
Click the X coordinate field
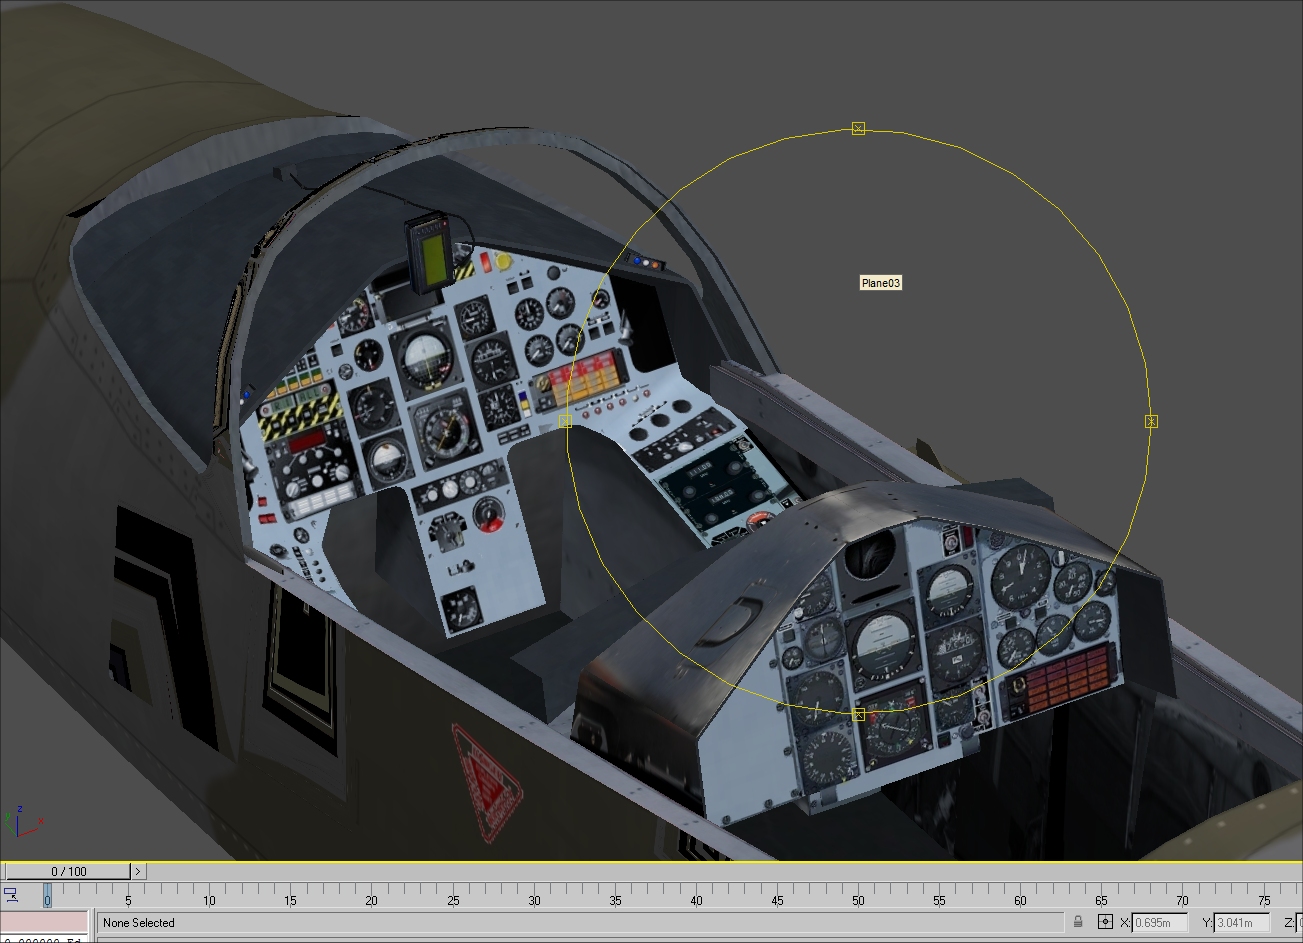click(x=1160, y=923)
